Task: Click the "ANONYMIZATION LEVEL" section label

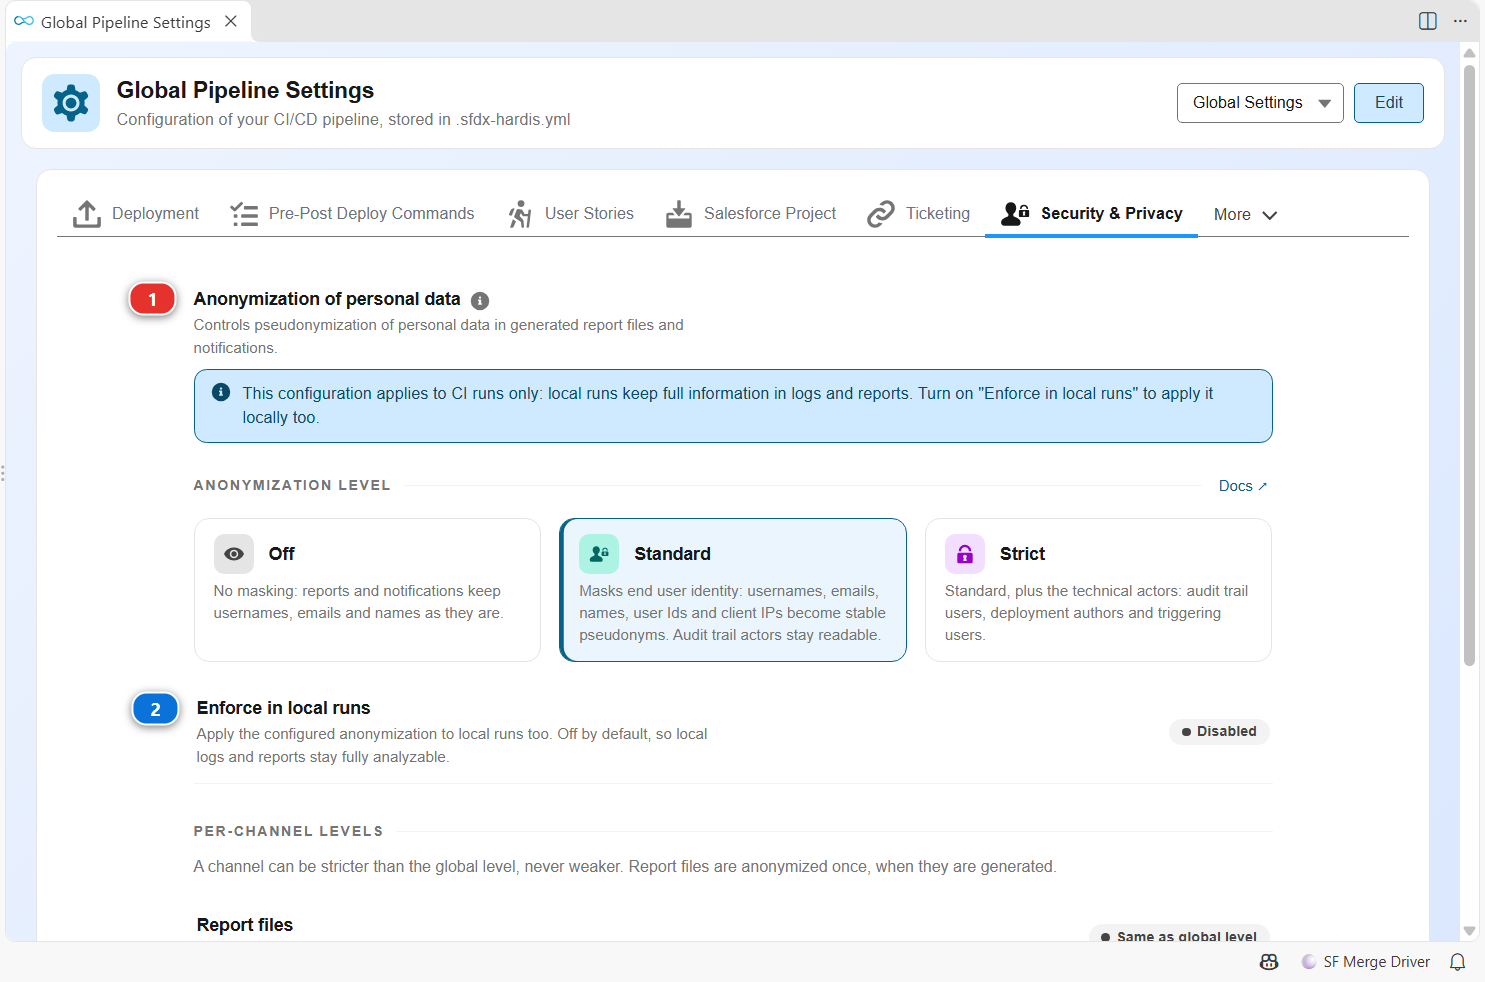Action: (292, 486)
